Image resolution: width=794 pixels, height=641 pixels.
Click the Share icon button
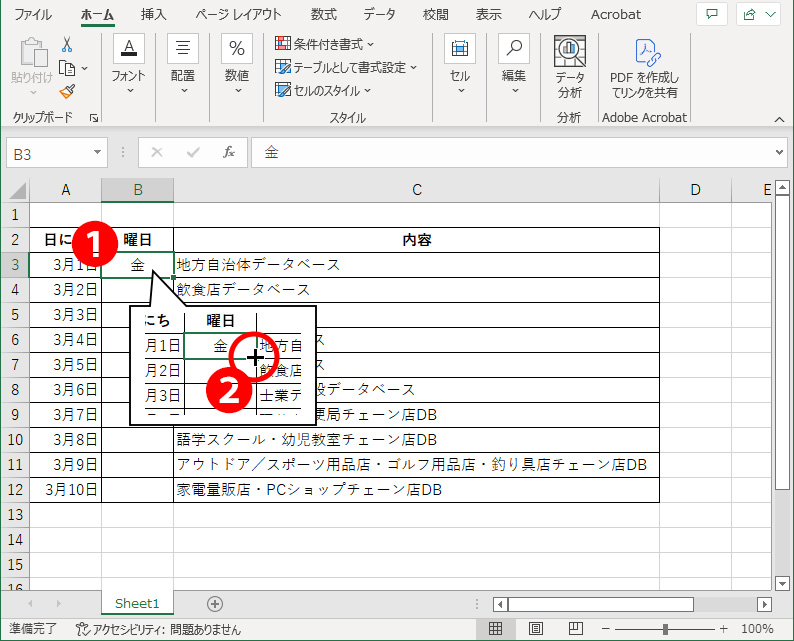point(750,14)
